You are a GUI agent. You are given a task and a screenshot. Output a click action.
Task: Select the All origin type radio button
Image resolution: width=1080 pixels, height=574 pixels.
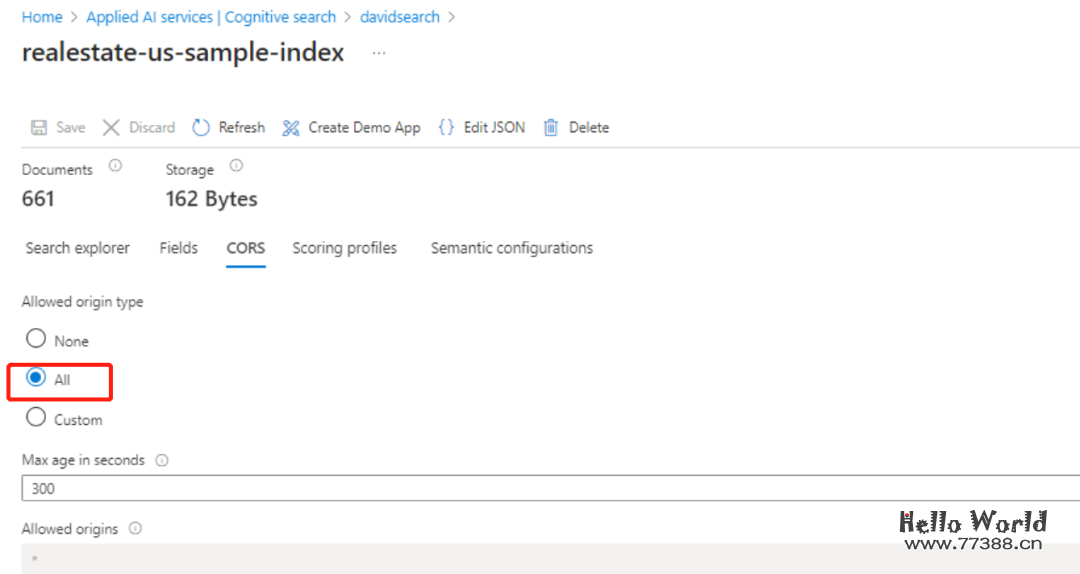pos(36,379)
